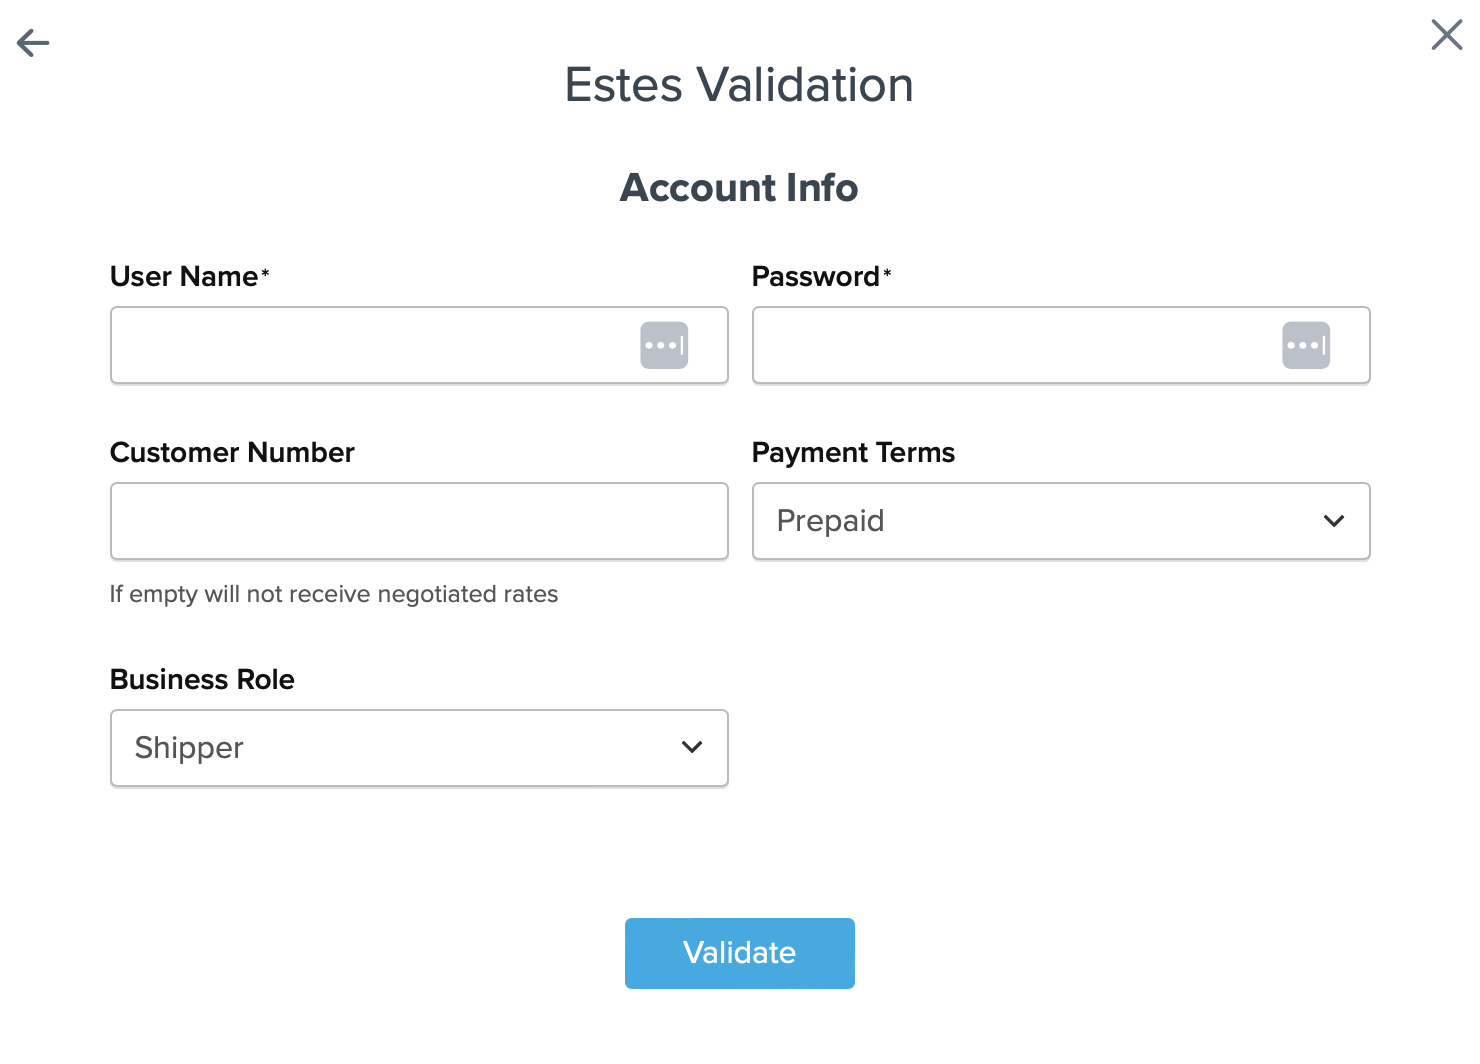Focus the User Name text field

click(x=372, y=345)
